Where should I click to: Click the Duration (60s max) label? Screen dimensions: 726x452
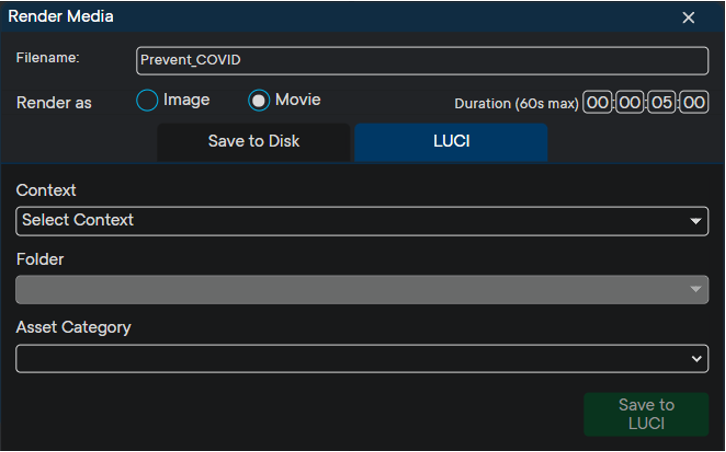(x=516, y=104)
